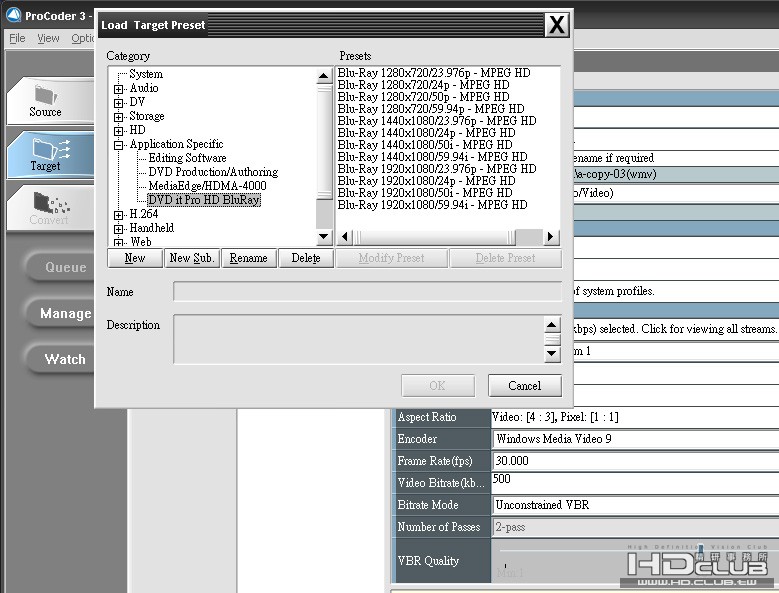
Task: Choose Blu-Ray 1440x1080/23.976p - MPEG HD preset
Action: [437, 121]
